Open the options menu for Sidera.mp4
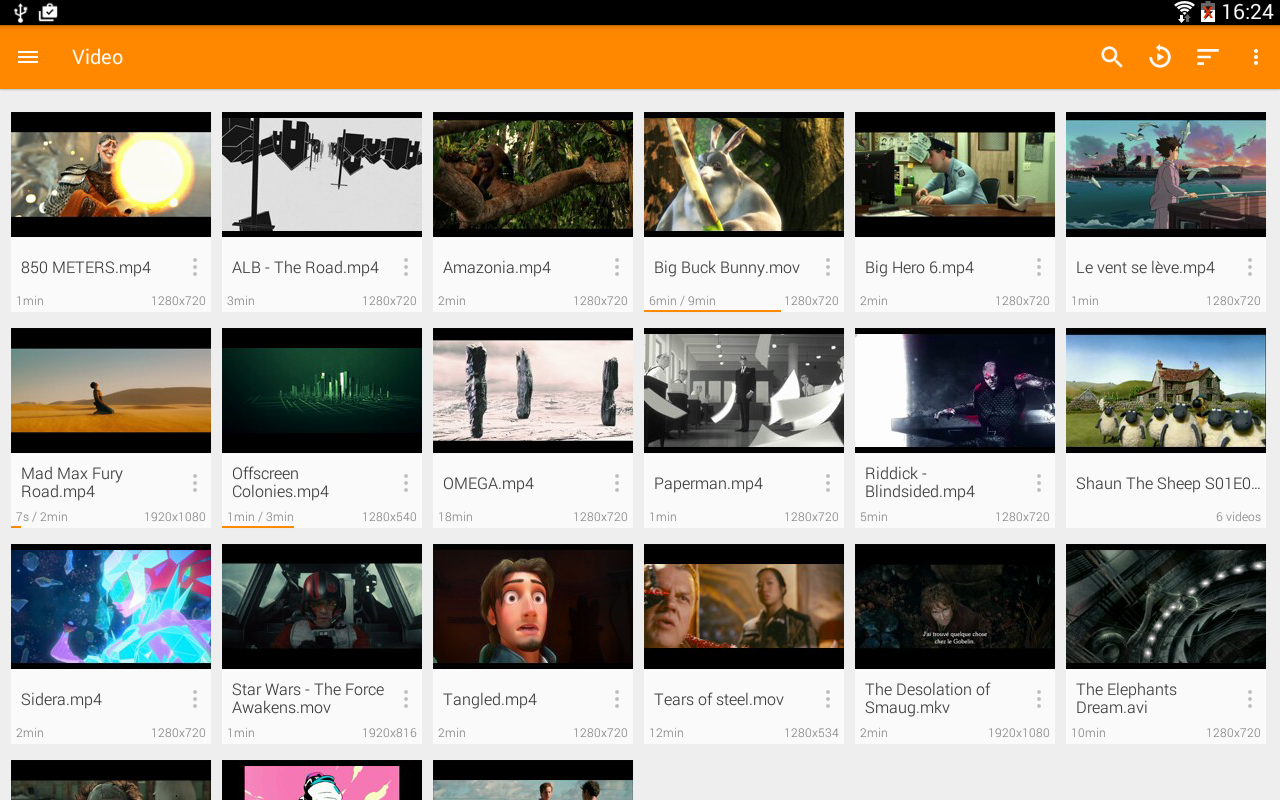This screenshot has height=800, width=1280. click(194, 698)
